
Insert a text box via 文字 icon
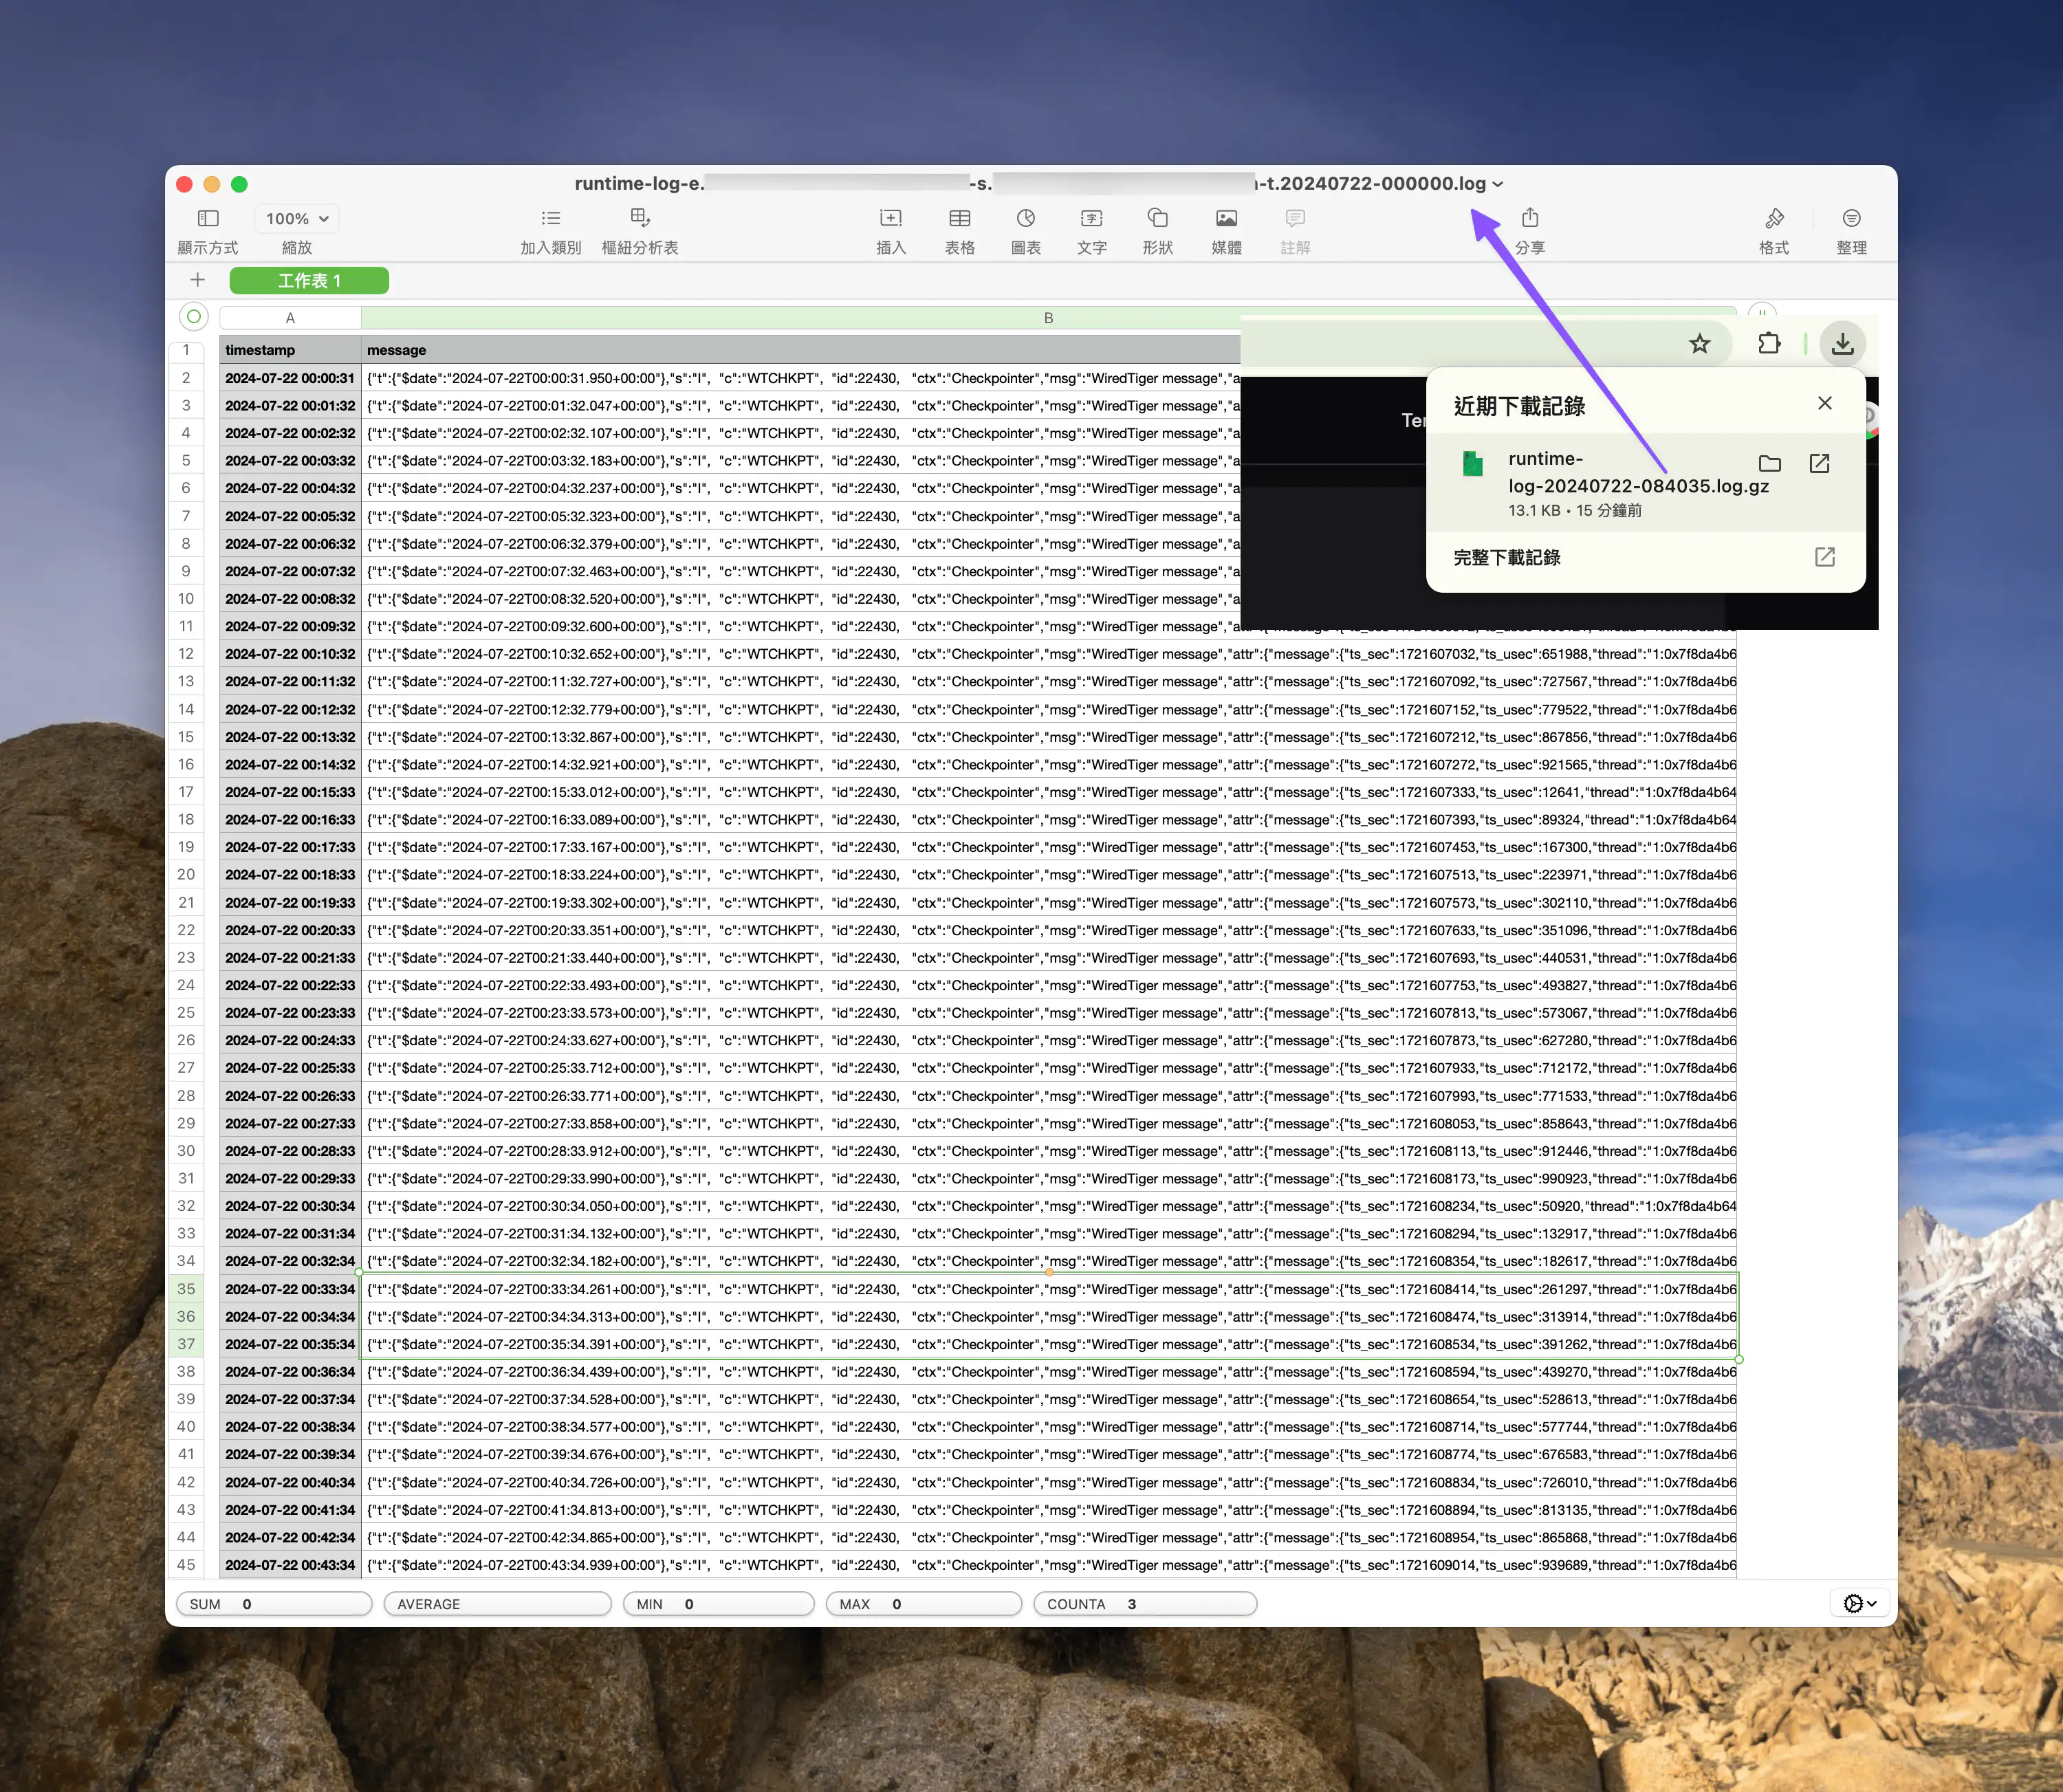coord(1091,228)
